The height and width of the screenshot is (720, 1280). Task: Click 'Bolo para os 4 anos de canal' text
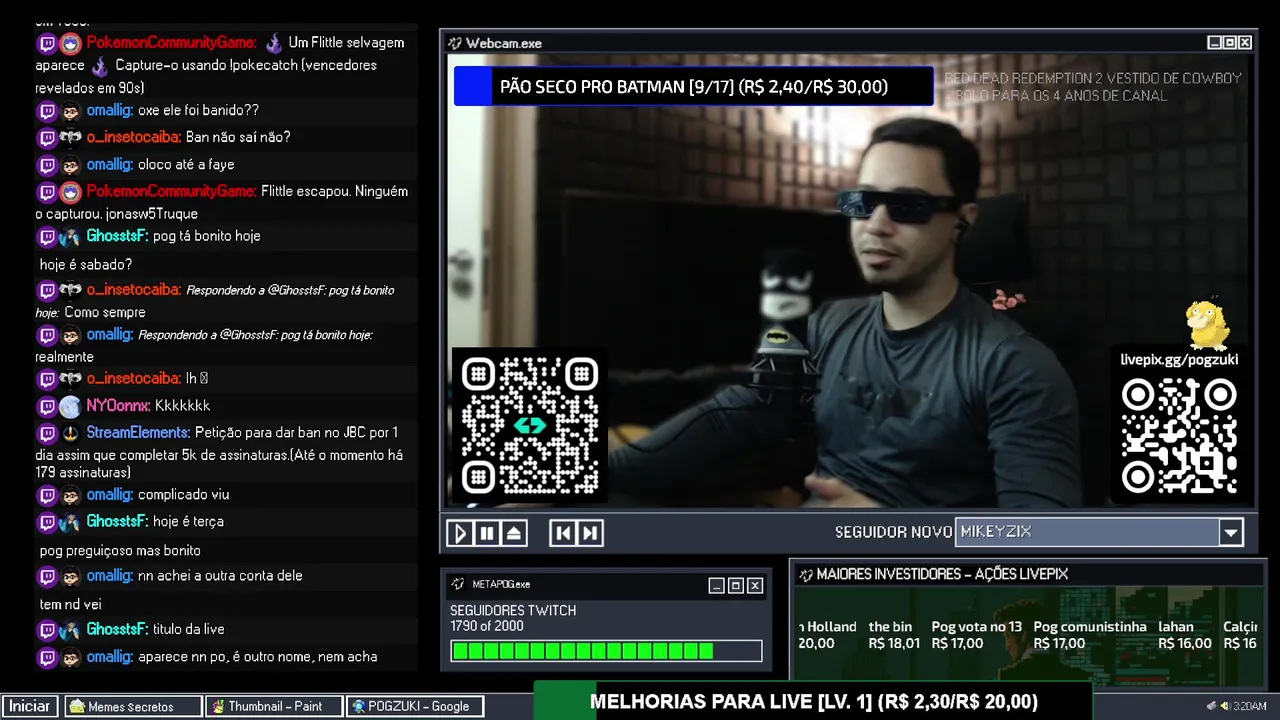(1061, 95)
